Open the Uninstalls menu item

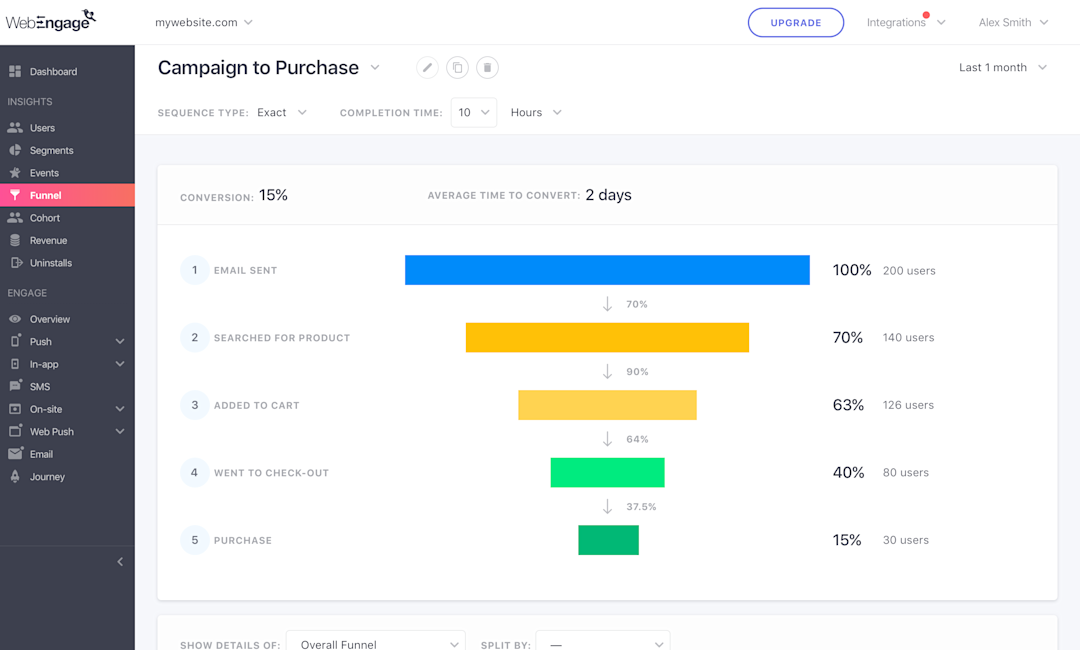(x=50, y=263)
